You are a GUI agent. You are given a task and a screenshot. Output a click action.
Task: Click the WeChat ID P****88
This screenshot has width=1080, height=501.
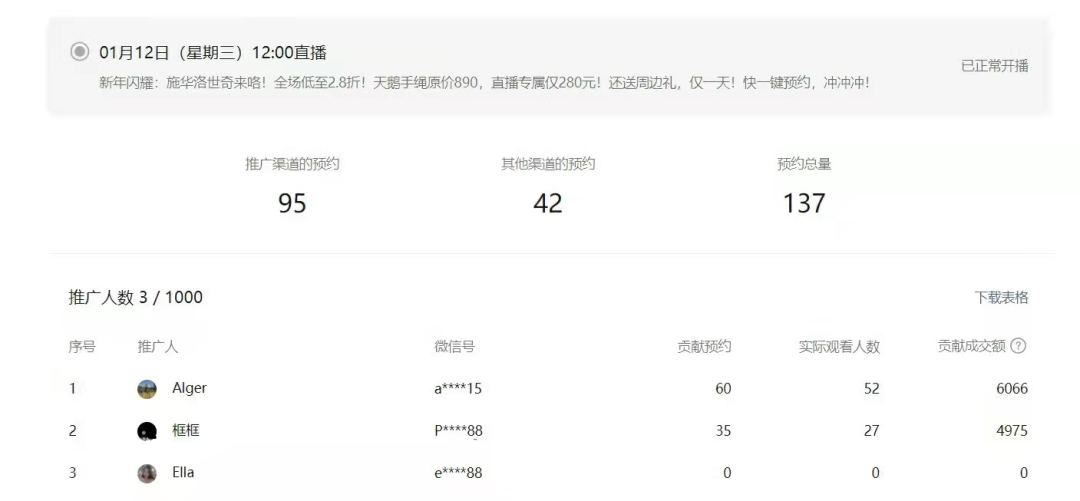pos(459,431)
